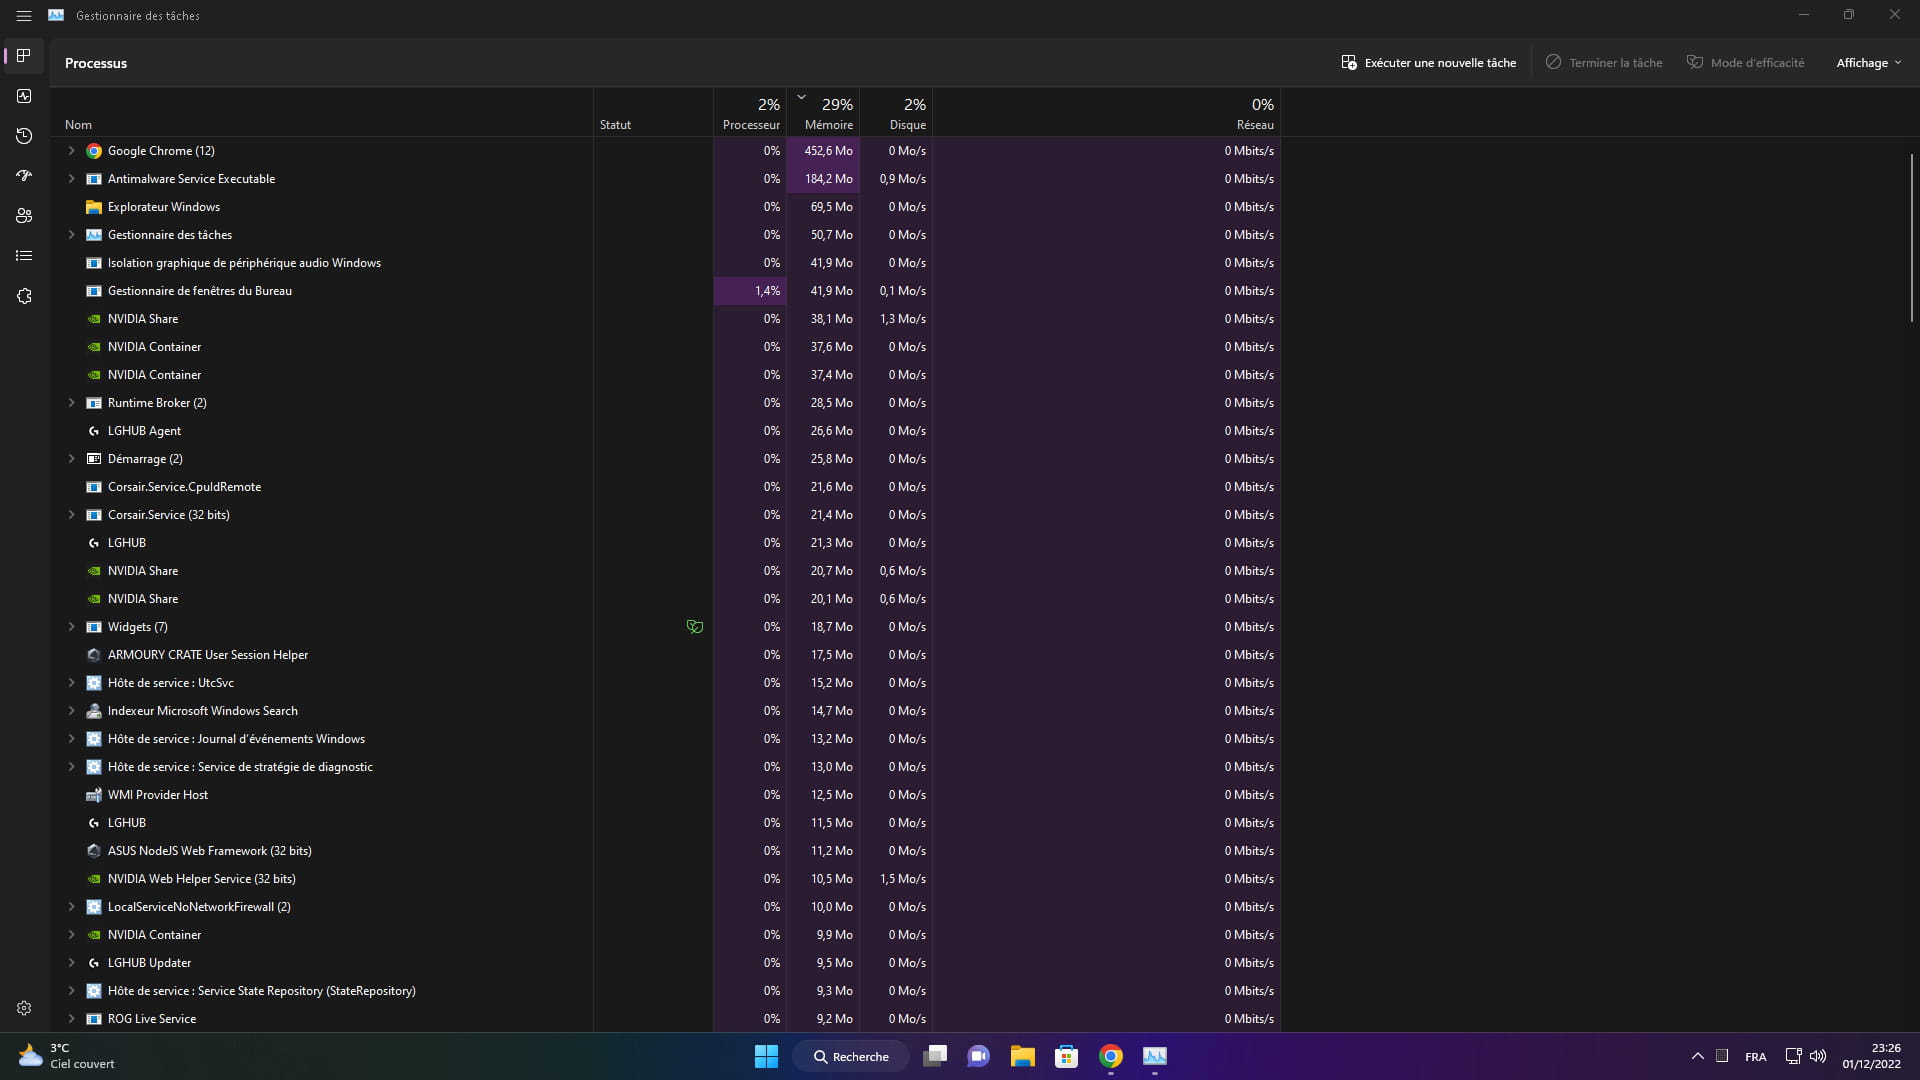
Task: Open the Windows Start menu
Action: click(766, 1056)
